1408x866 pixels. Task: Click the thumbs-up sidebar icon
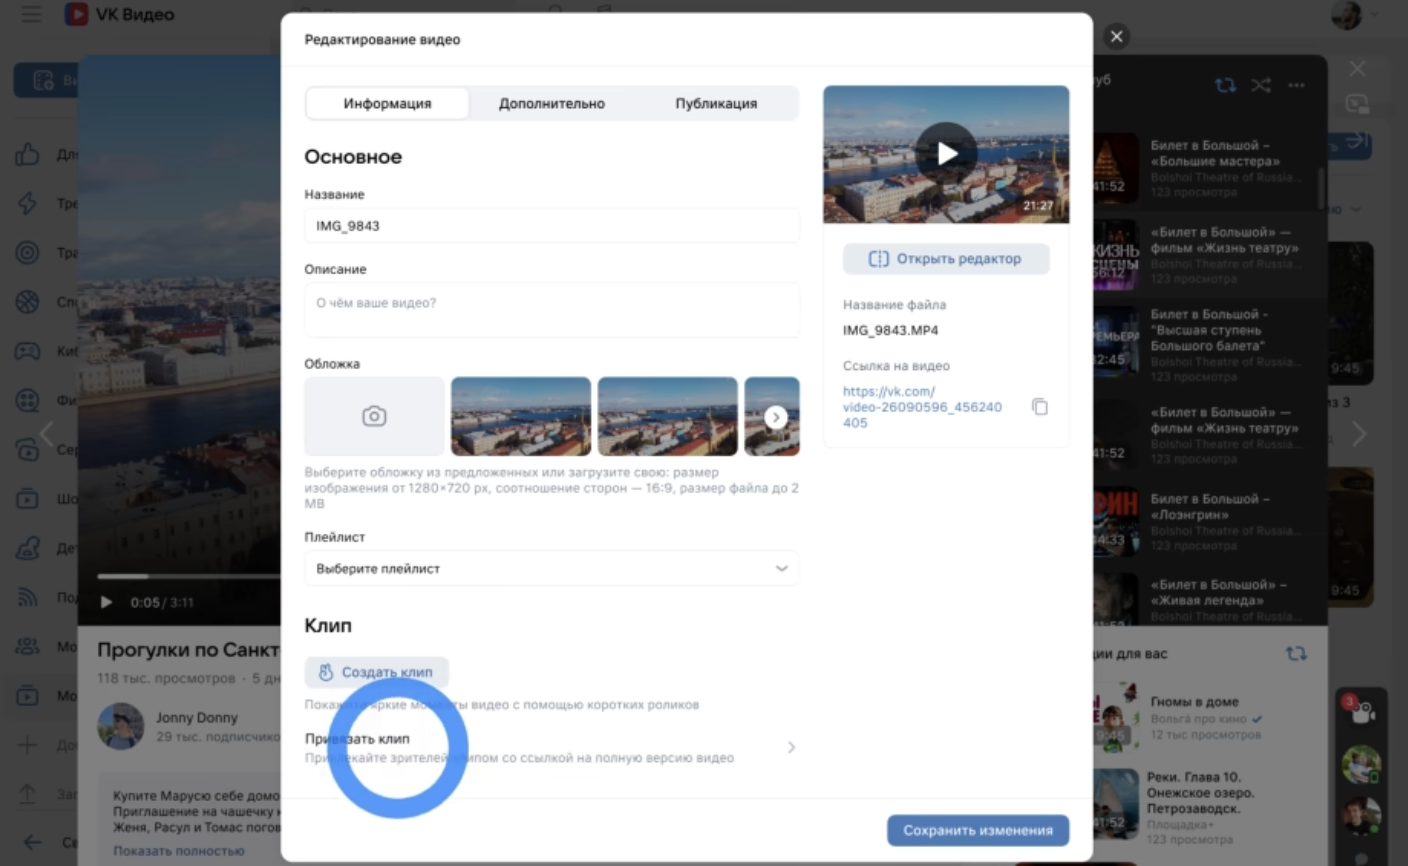click(28, 154)
